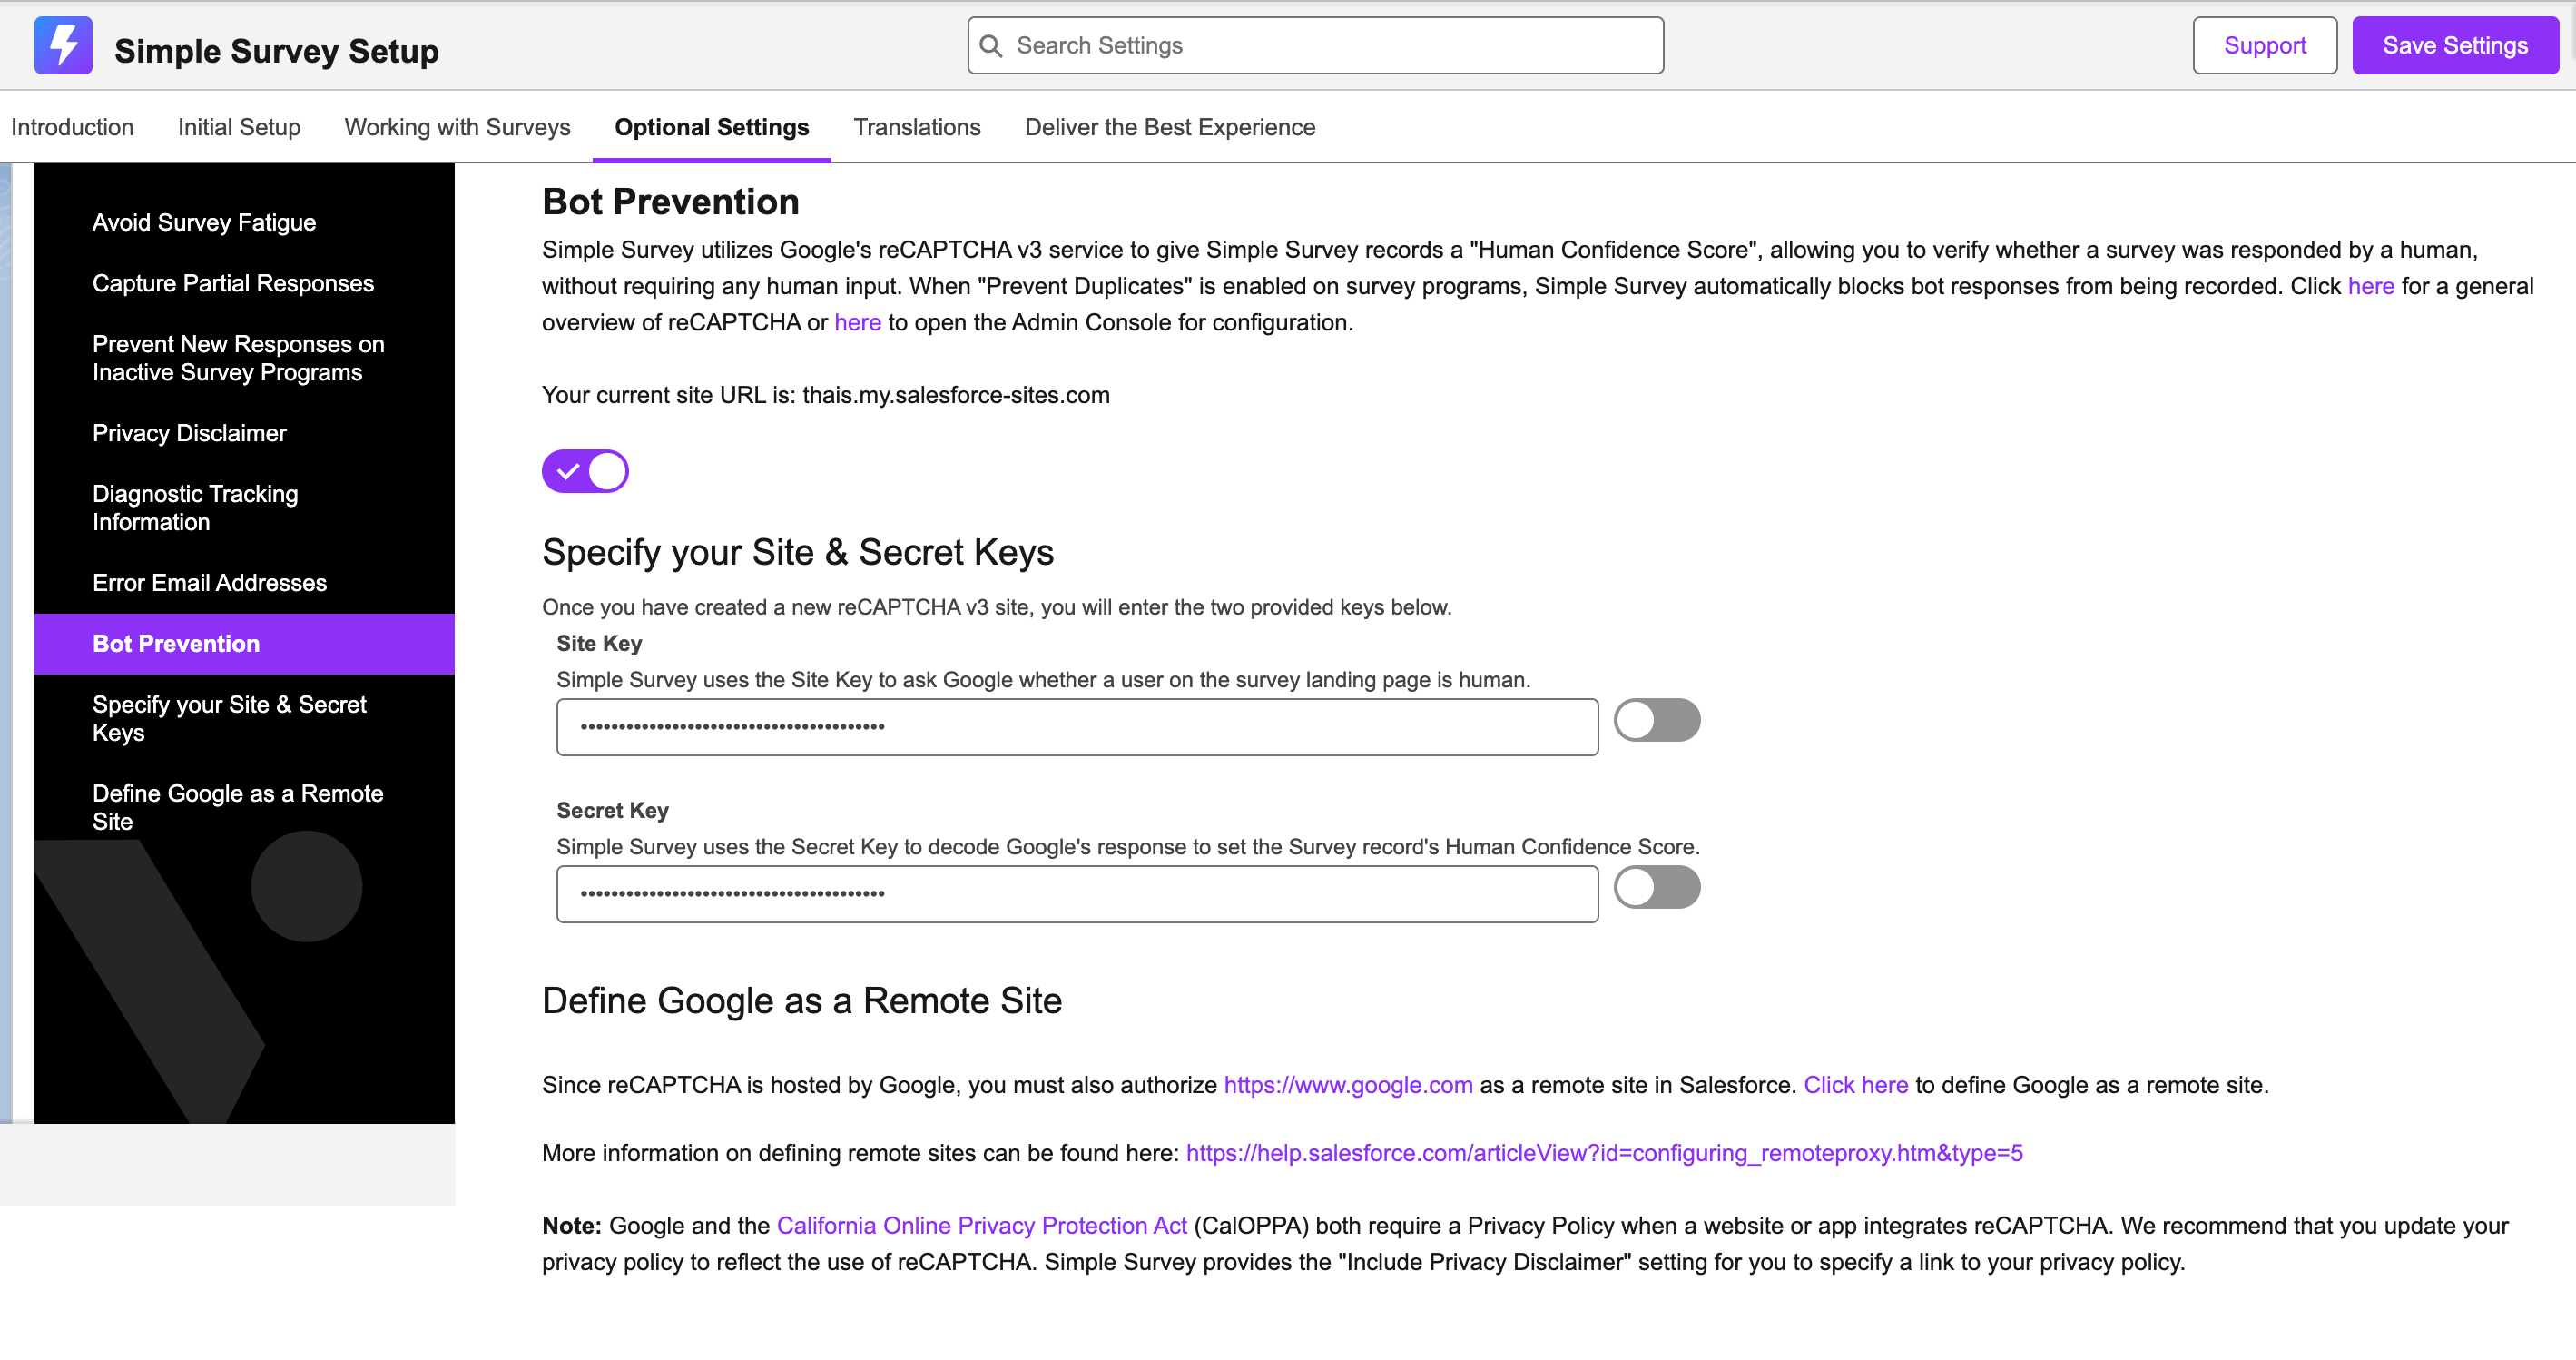Viewport: 2576px width, 1360px height.
Task: Click the Simple Survey lightning bolt logo
Action: click(x=63, y=46)
